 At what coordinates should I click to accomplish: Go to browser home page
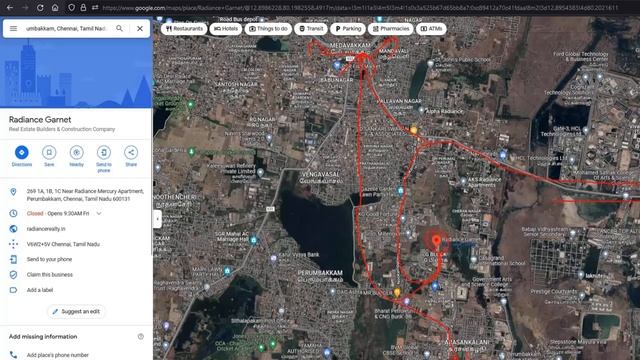55,7
